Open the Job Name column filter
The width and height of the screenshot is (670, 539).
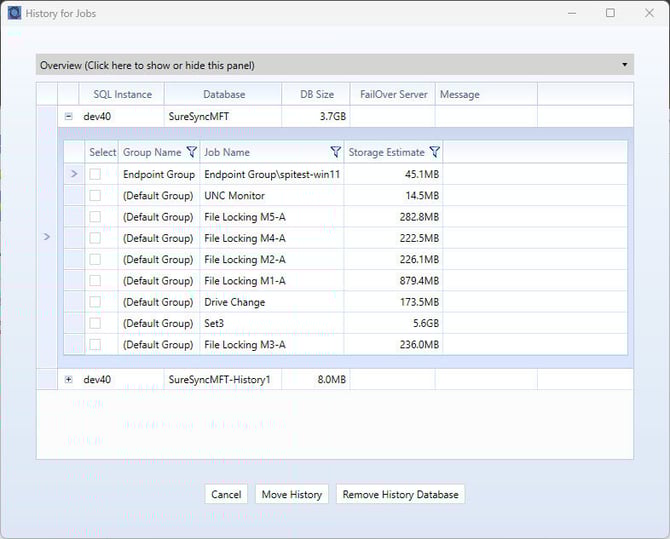(335, 152)
